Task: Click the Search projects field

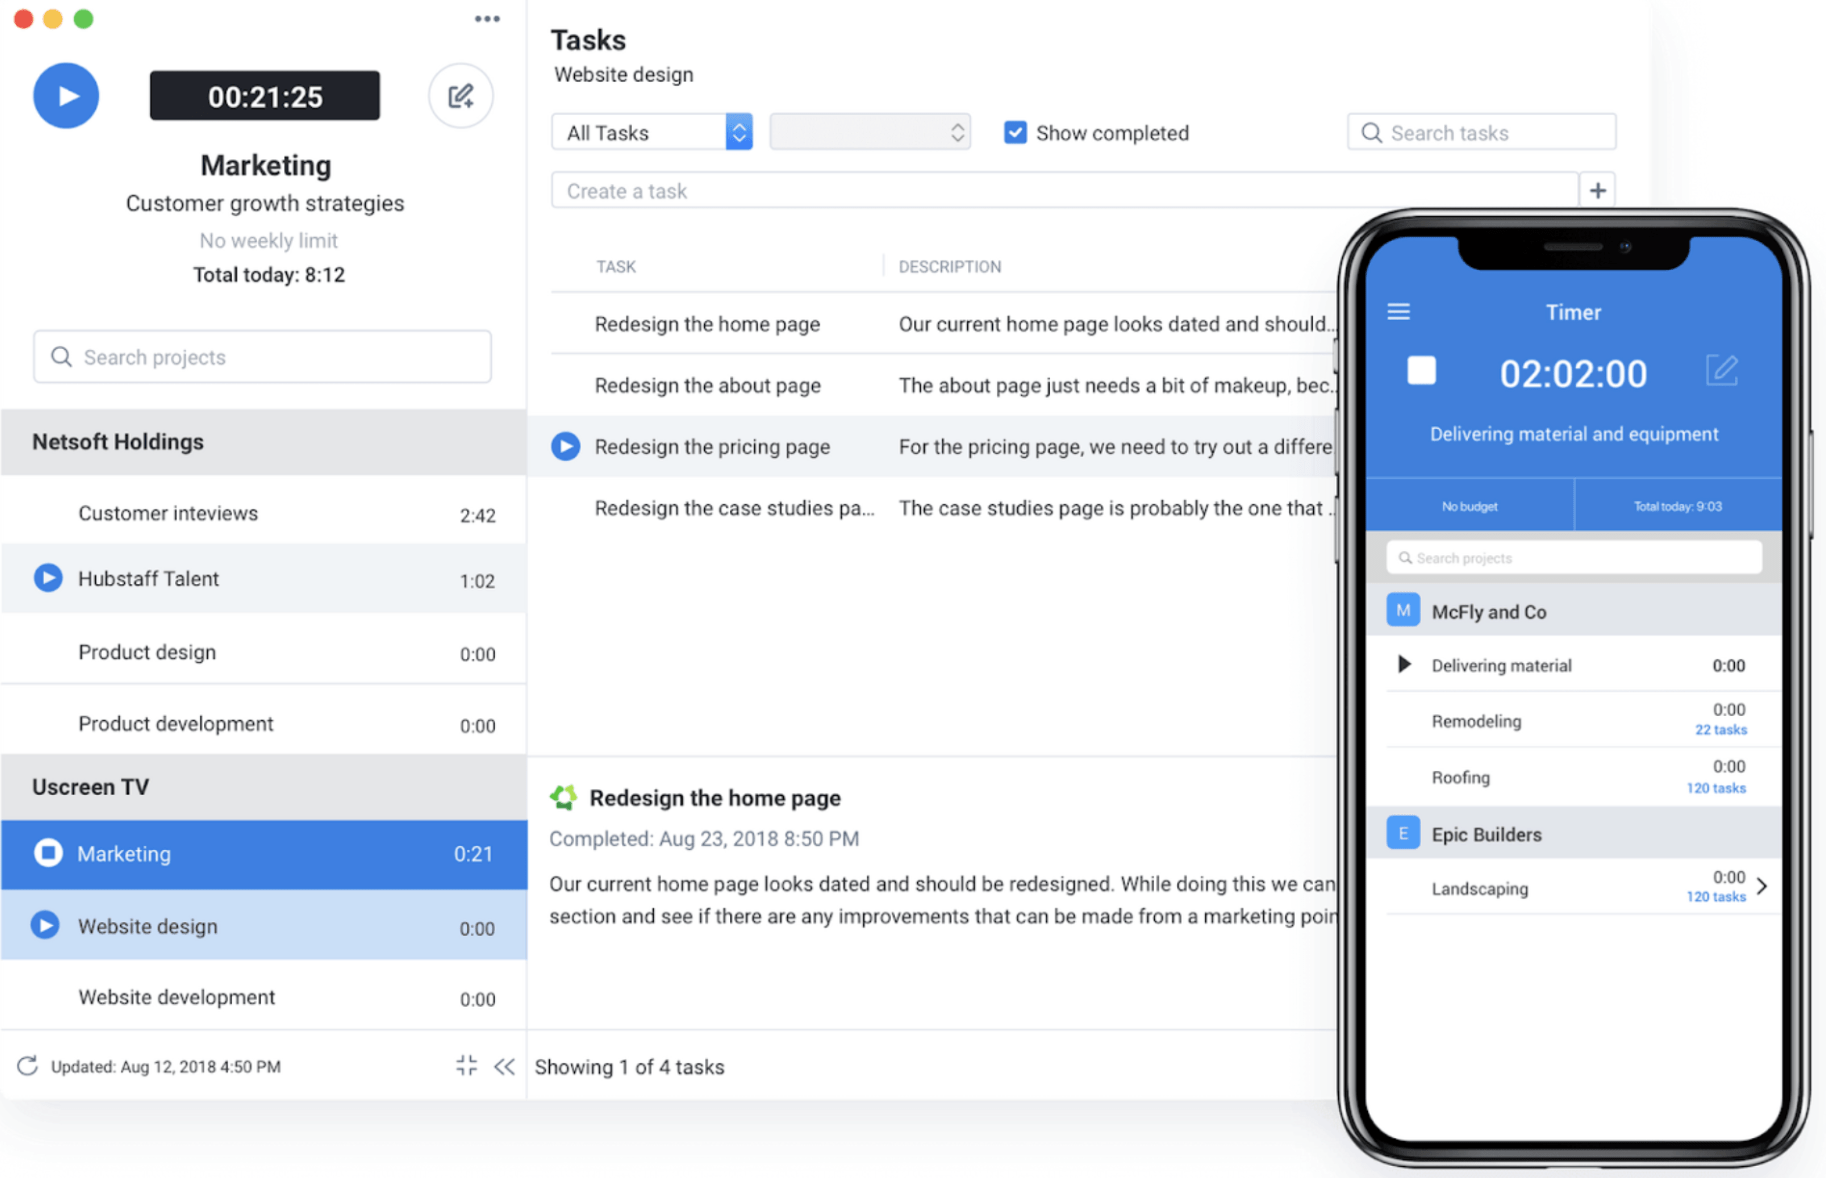Action: point(262,357)
